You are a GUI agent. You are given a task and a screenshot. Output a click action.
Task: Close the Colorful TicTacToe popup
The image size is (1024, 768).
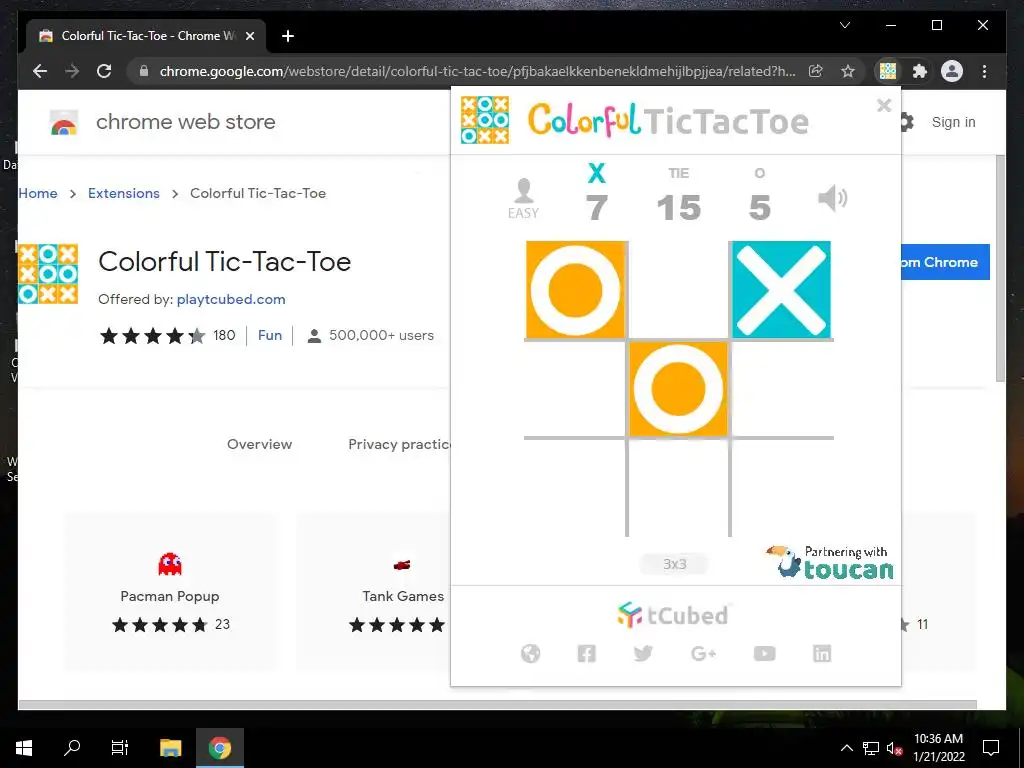click(x=884, y=105)
